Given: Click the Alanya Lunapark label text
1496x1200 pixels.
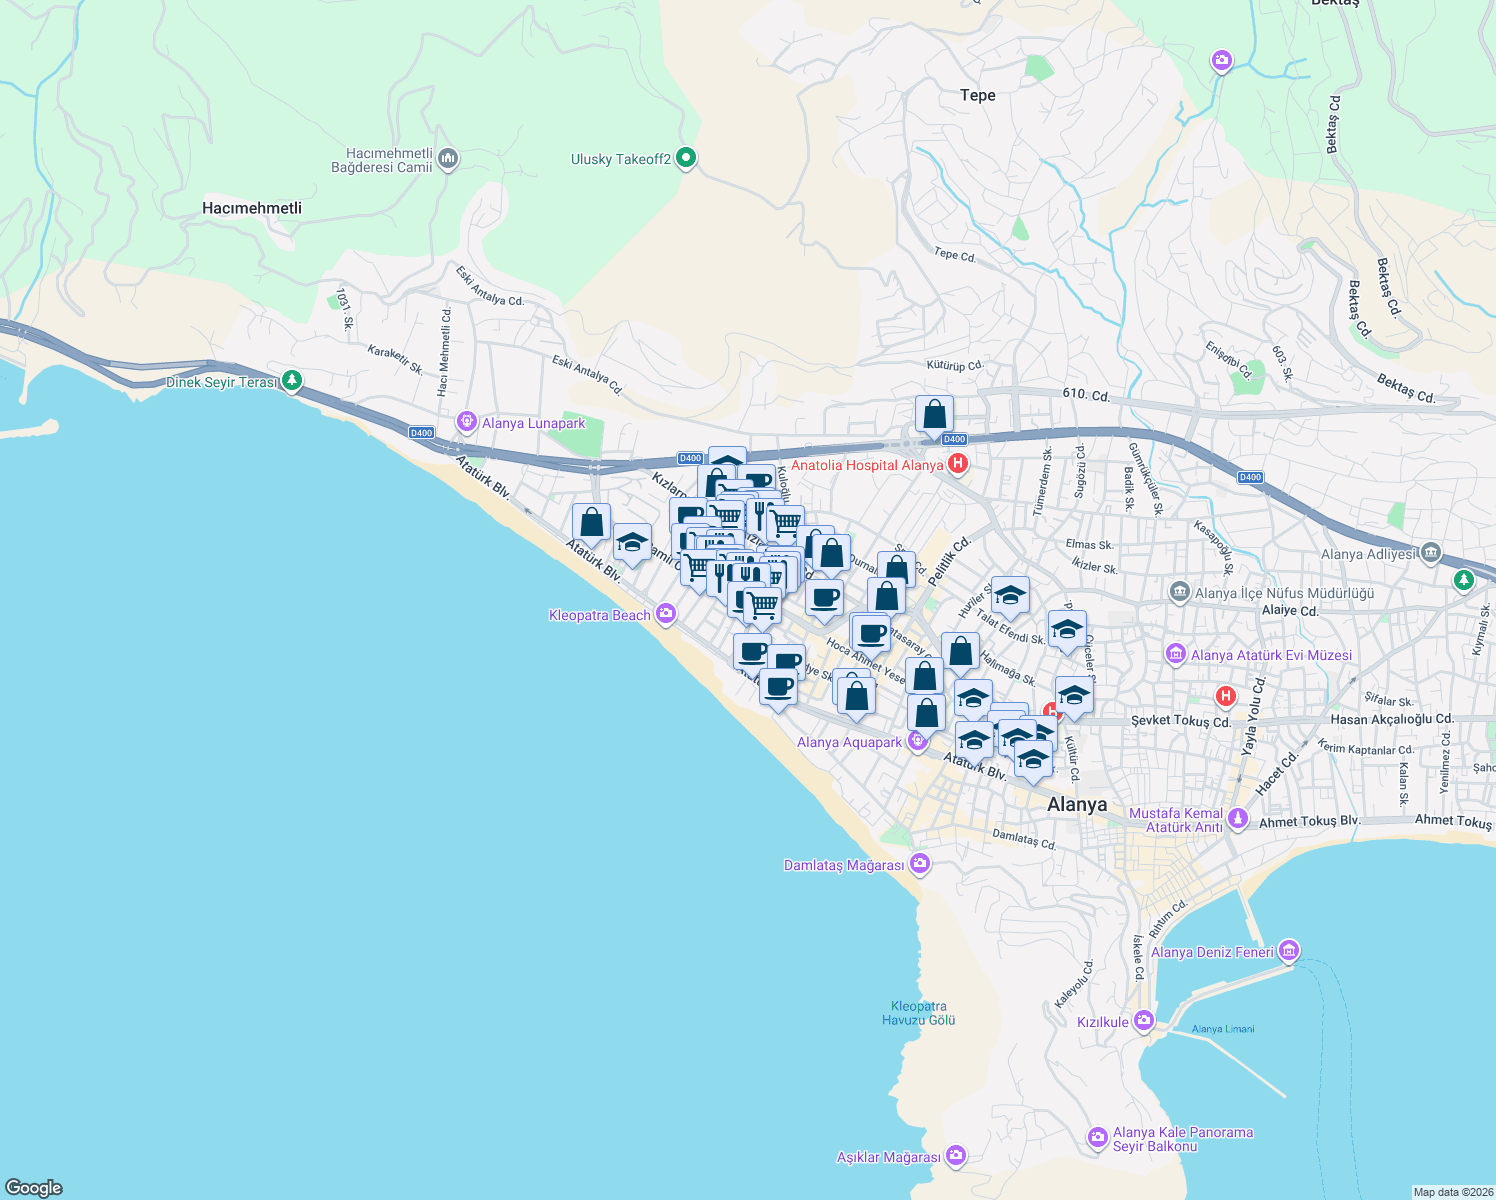Looking at the screenshot, I should (x=534, y=423).
